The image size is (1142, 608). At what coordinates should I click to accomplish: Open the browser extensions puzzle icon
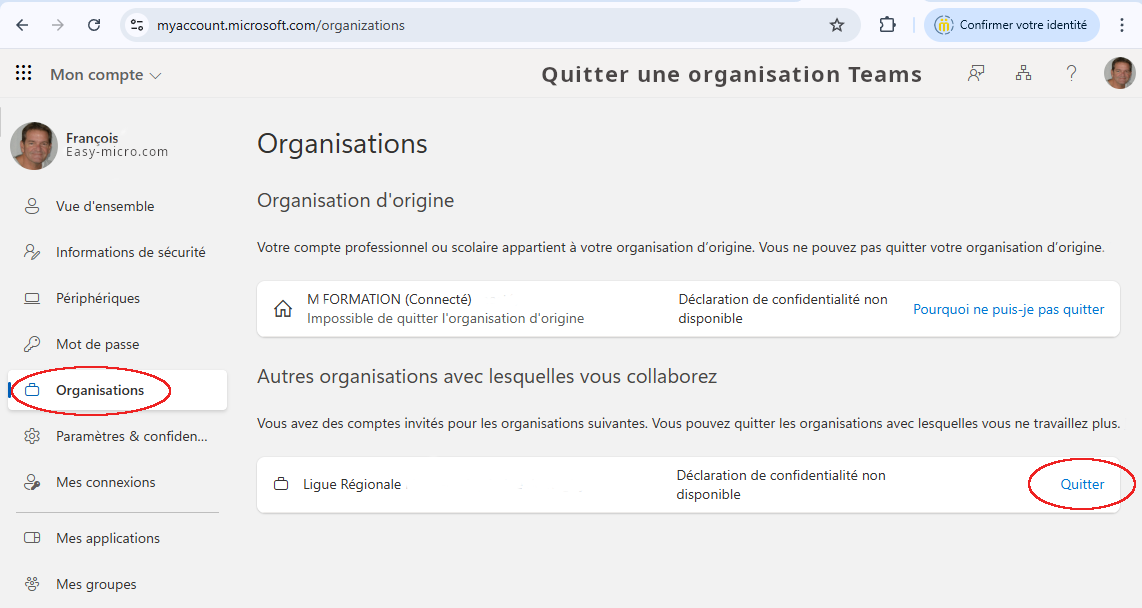tap(887, 25)
